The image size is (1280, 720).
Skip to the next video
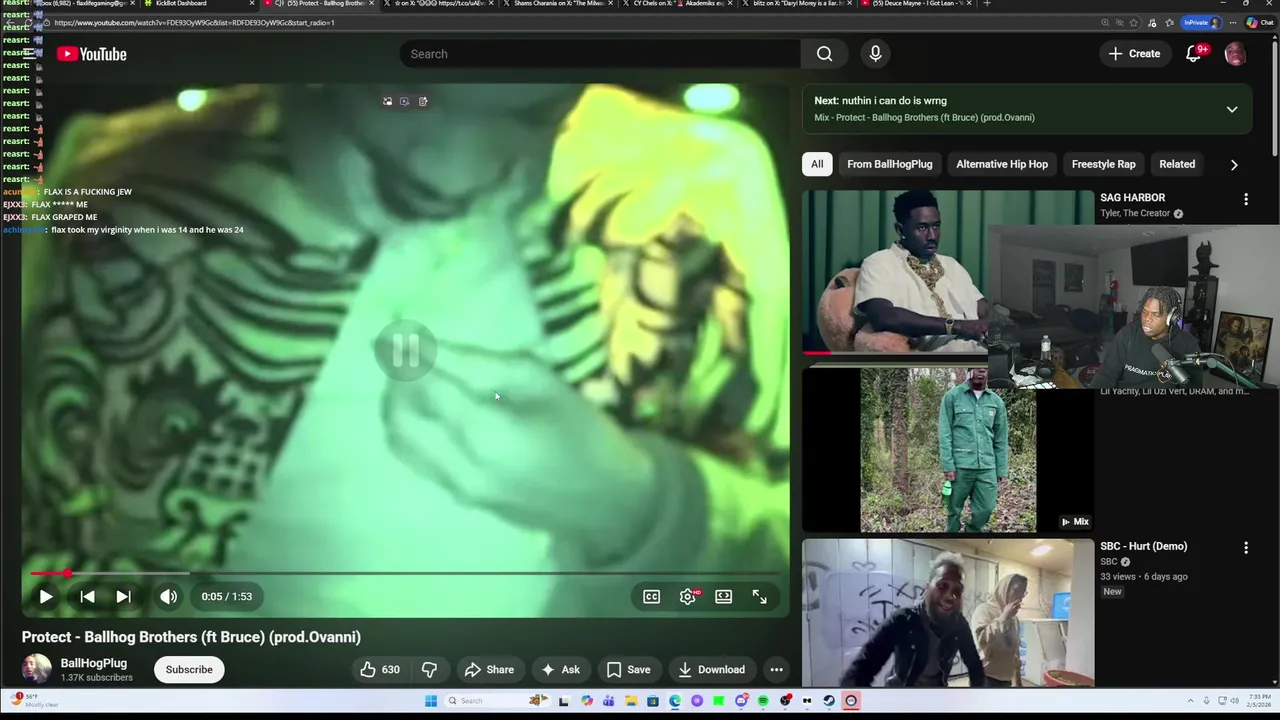coord(123,596)
